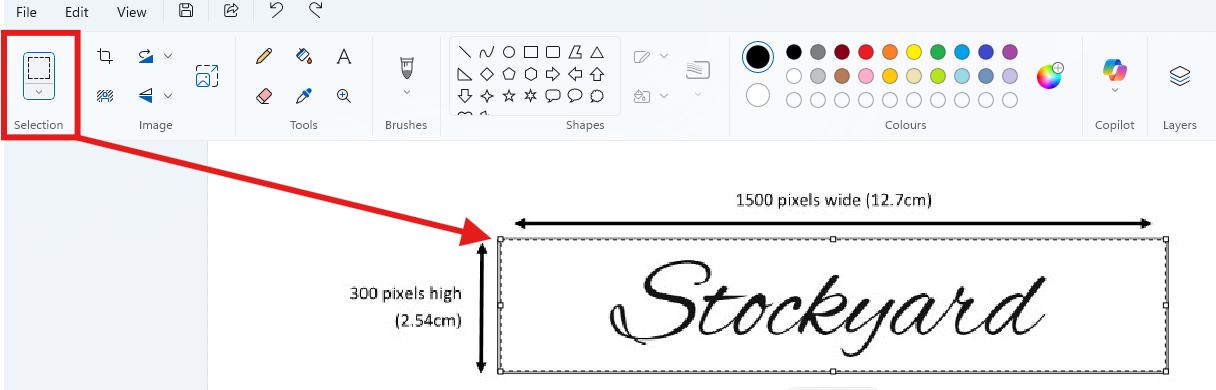Activate the Text tool
This screenshot has height=390, width=1216.
[x=343, y=57]
